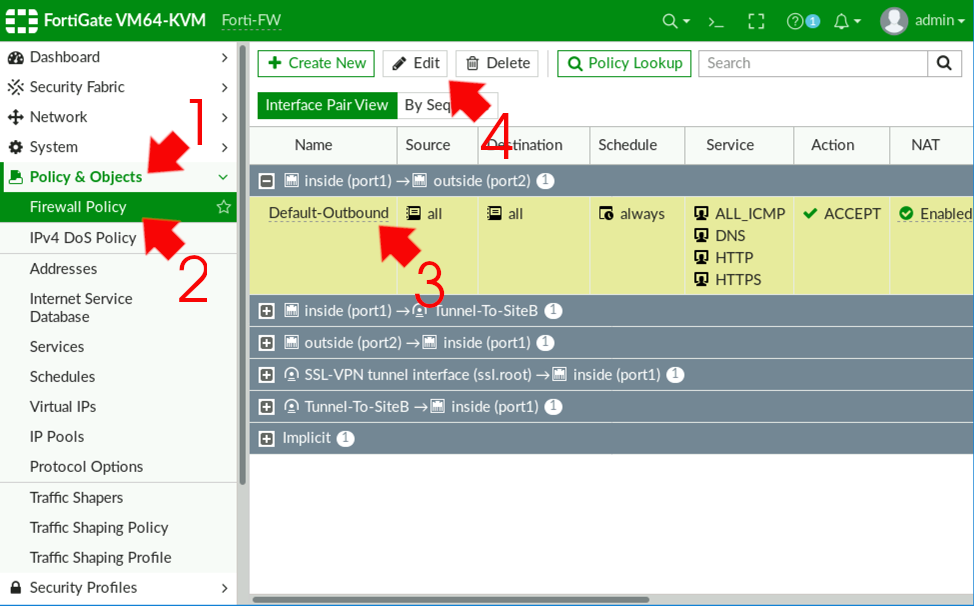Click the Network arrows icon
The height and width of the screenshot is (606, 974).
click(16, 117)
